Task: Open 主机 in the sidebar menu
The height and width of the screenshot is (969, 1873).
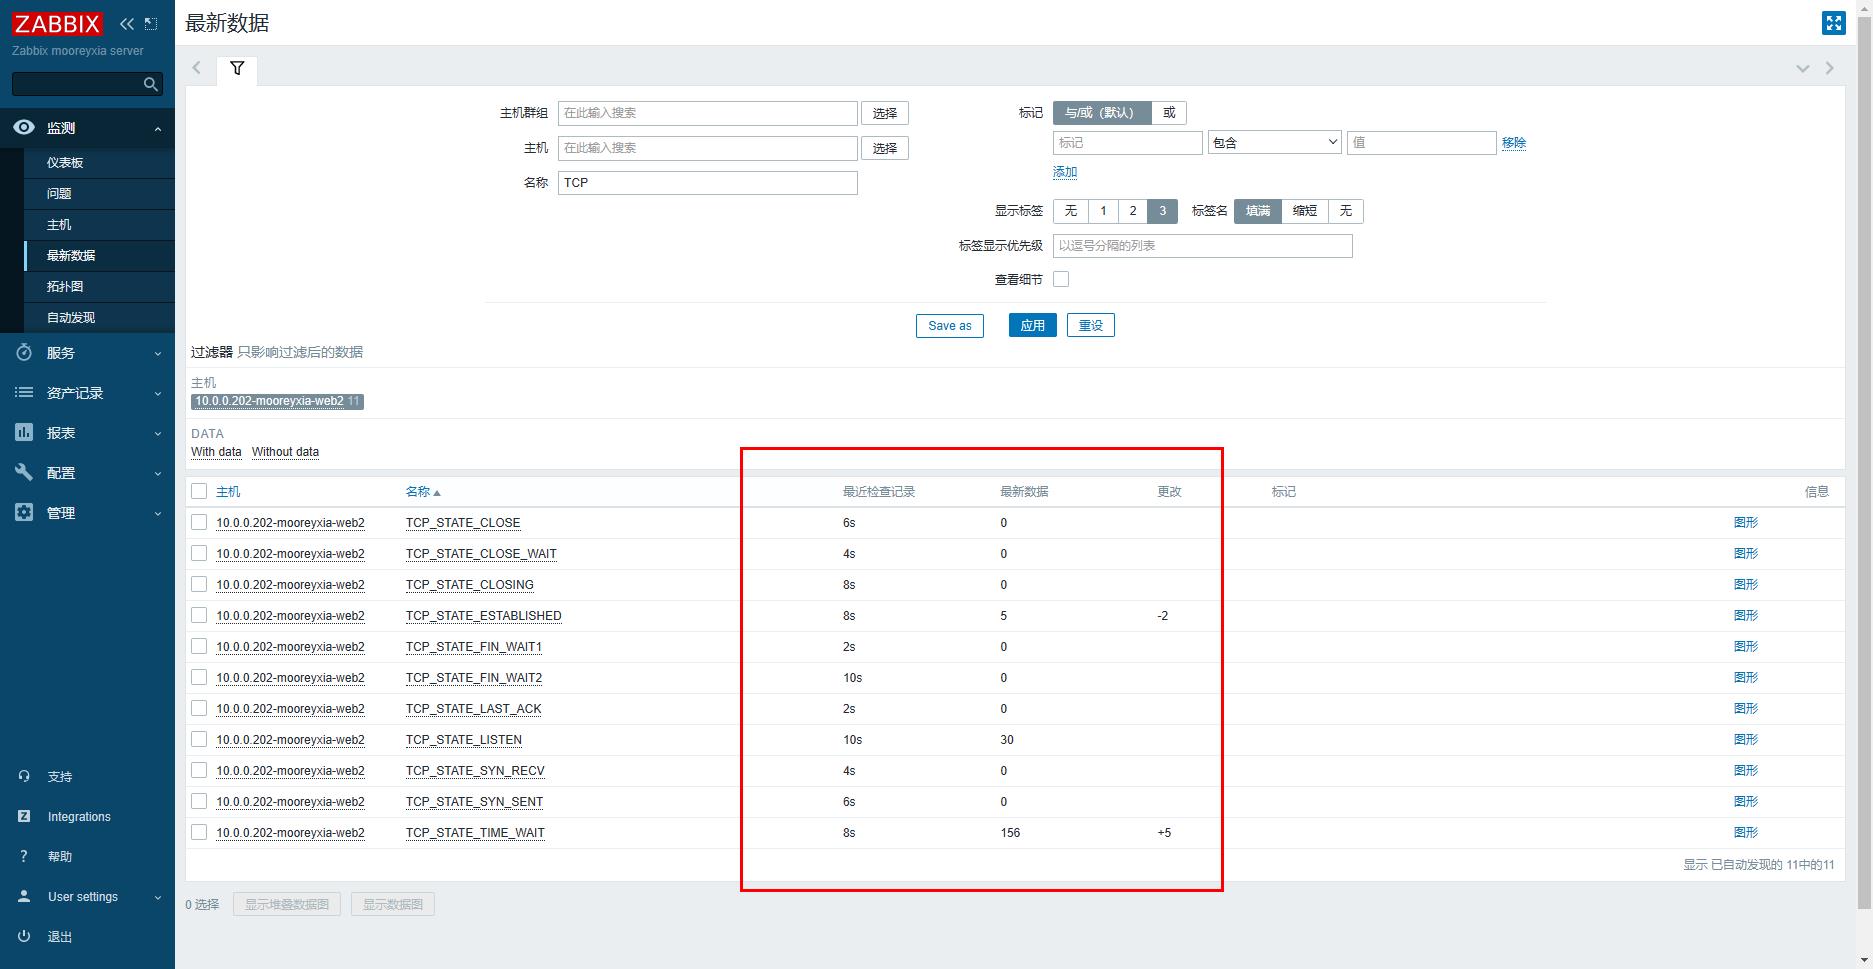Action: (59, 224)
